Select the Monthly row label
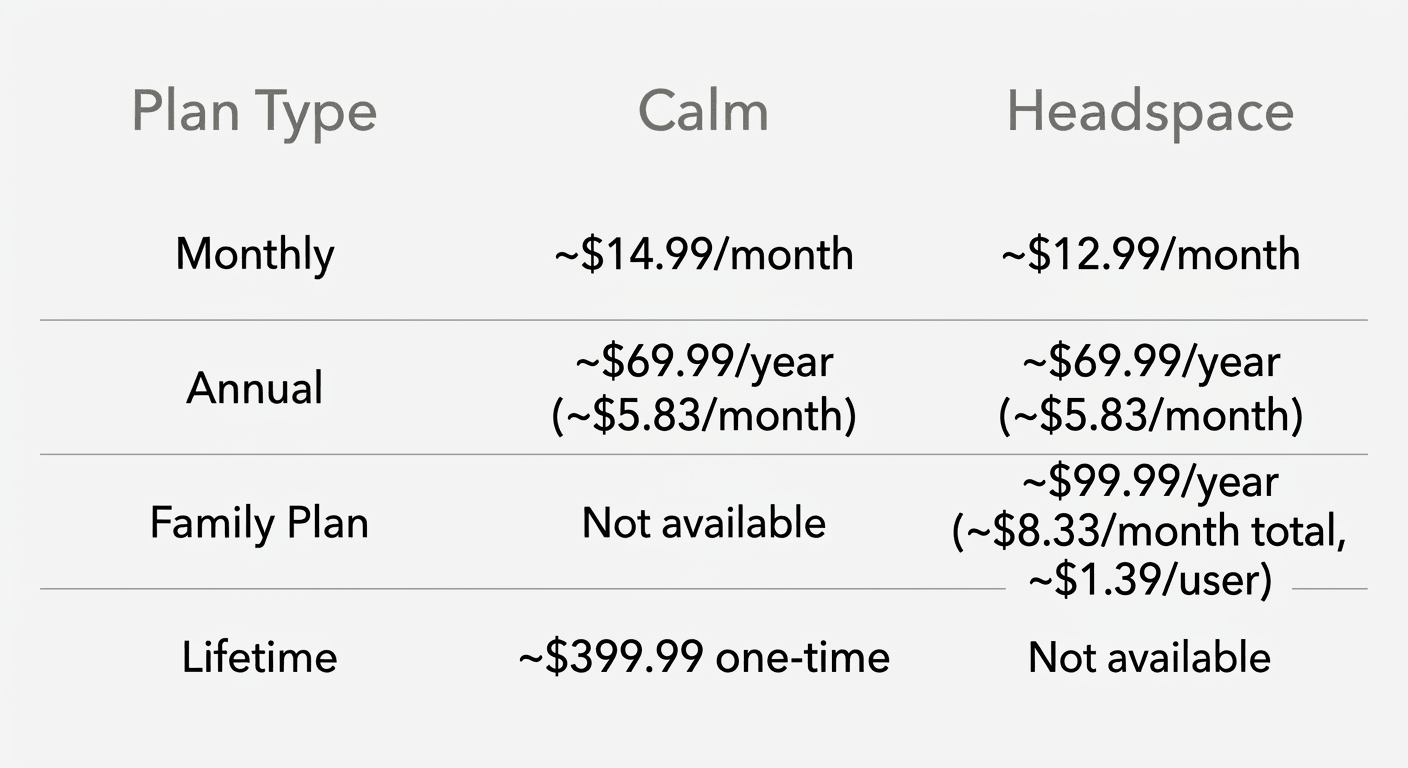The height and width of the screenshot is (768, 1408). click(254, 254)
